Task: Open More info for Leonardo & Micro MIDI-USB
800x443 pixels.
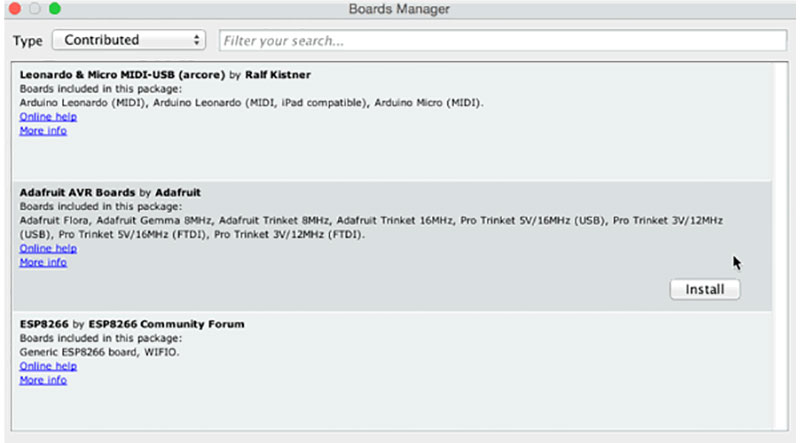Action: coord(43,131)
